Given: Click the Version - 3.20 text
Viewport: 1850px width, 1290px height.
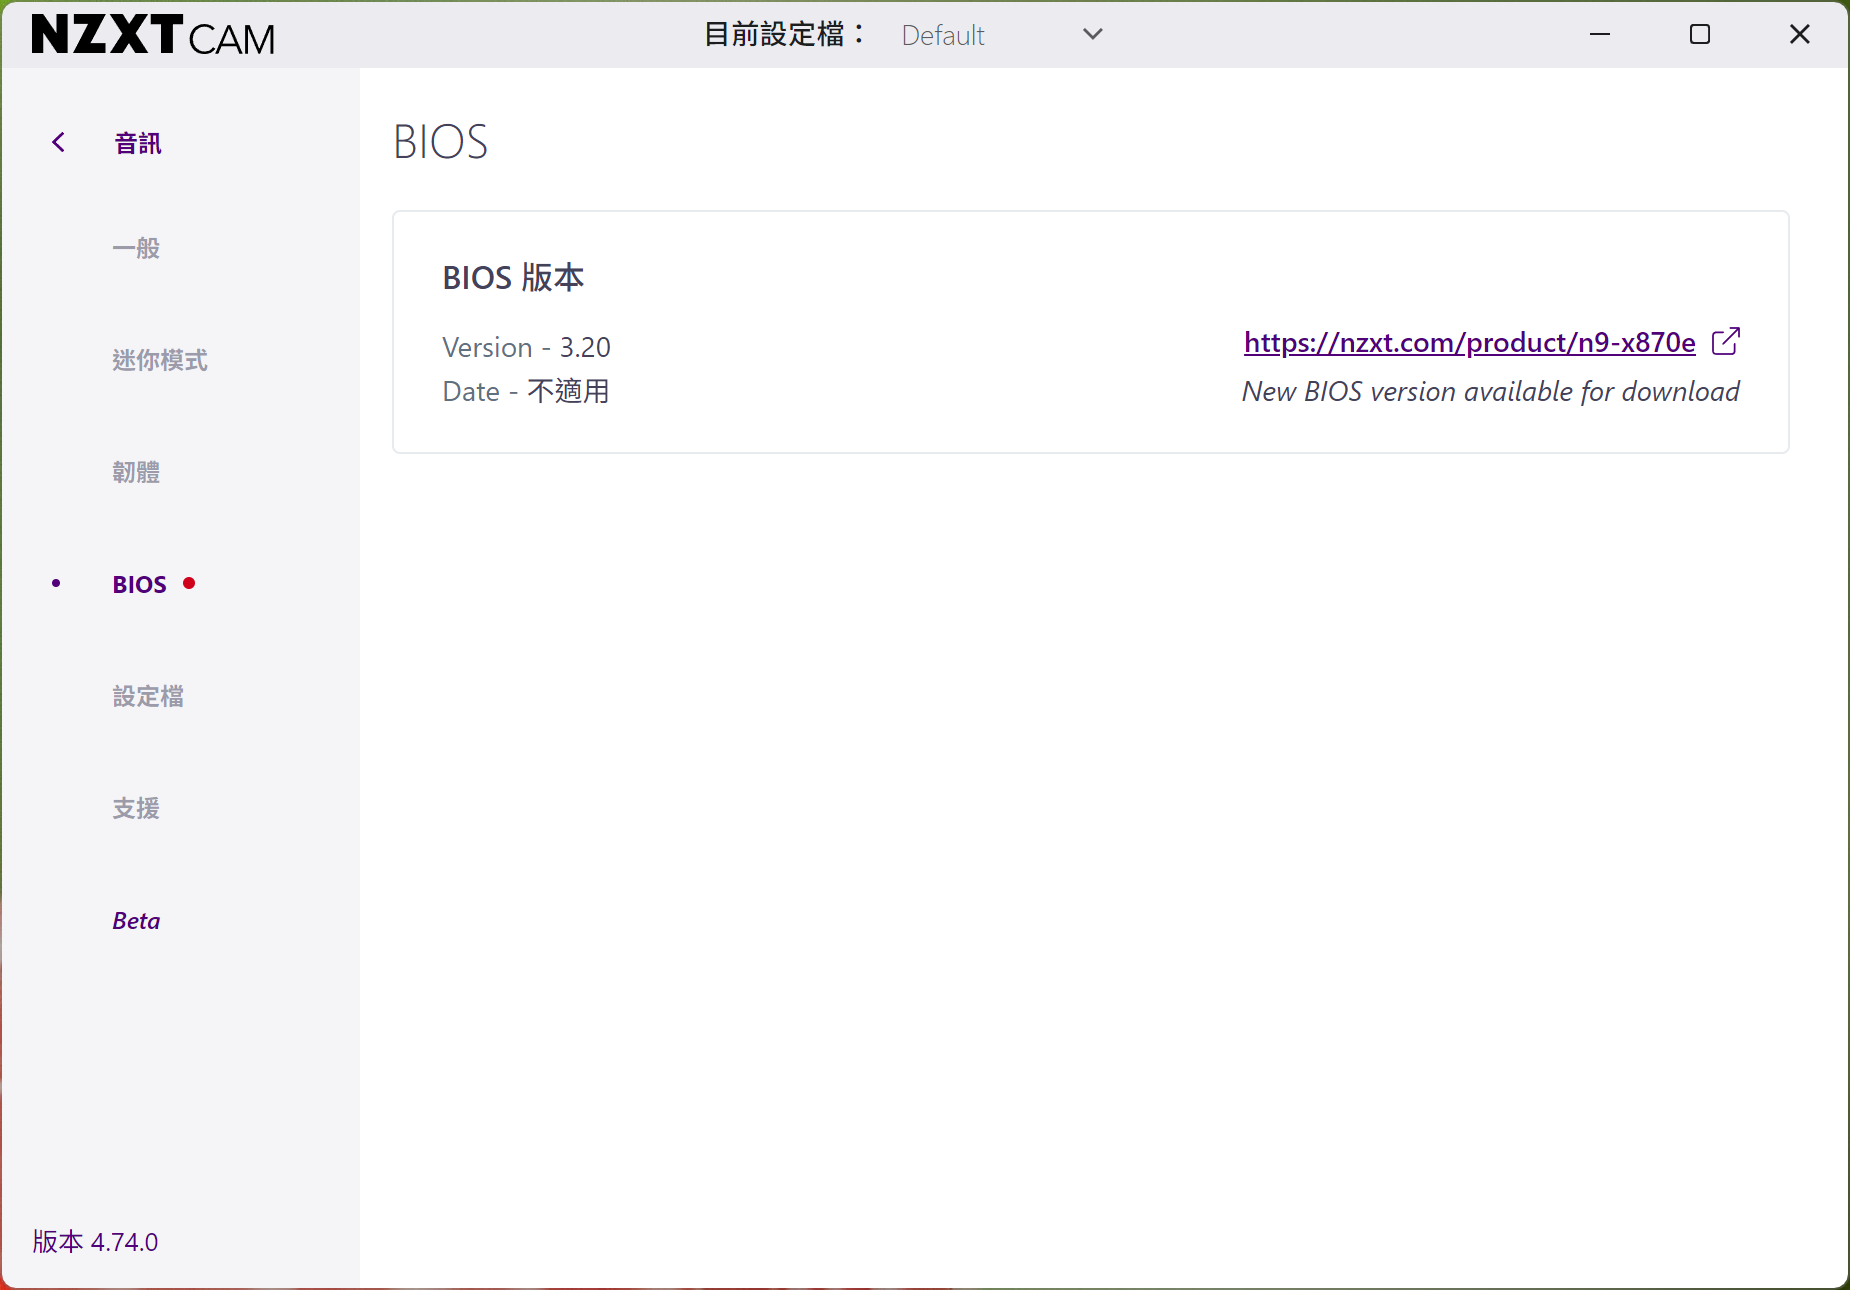Looking at the screenshot, I should tap(526, 347).
